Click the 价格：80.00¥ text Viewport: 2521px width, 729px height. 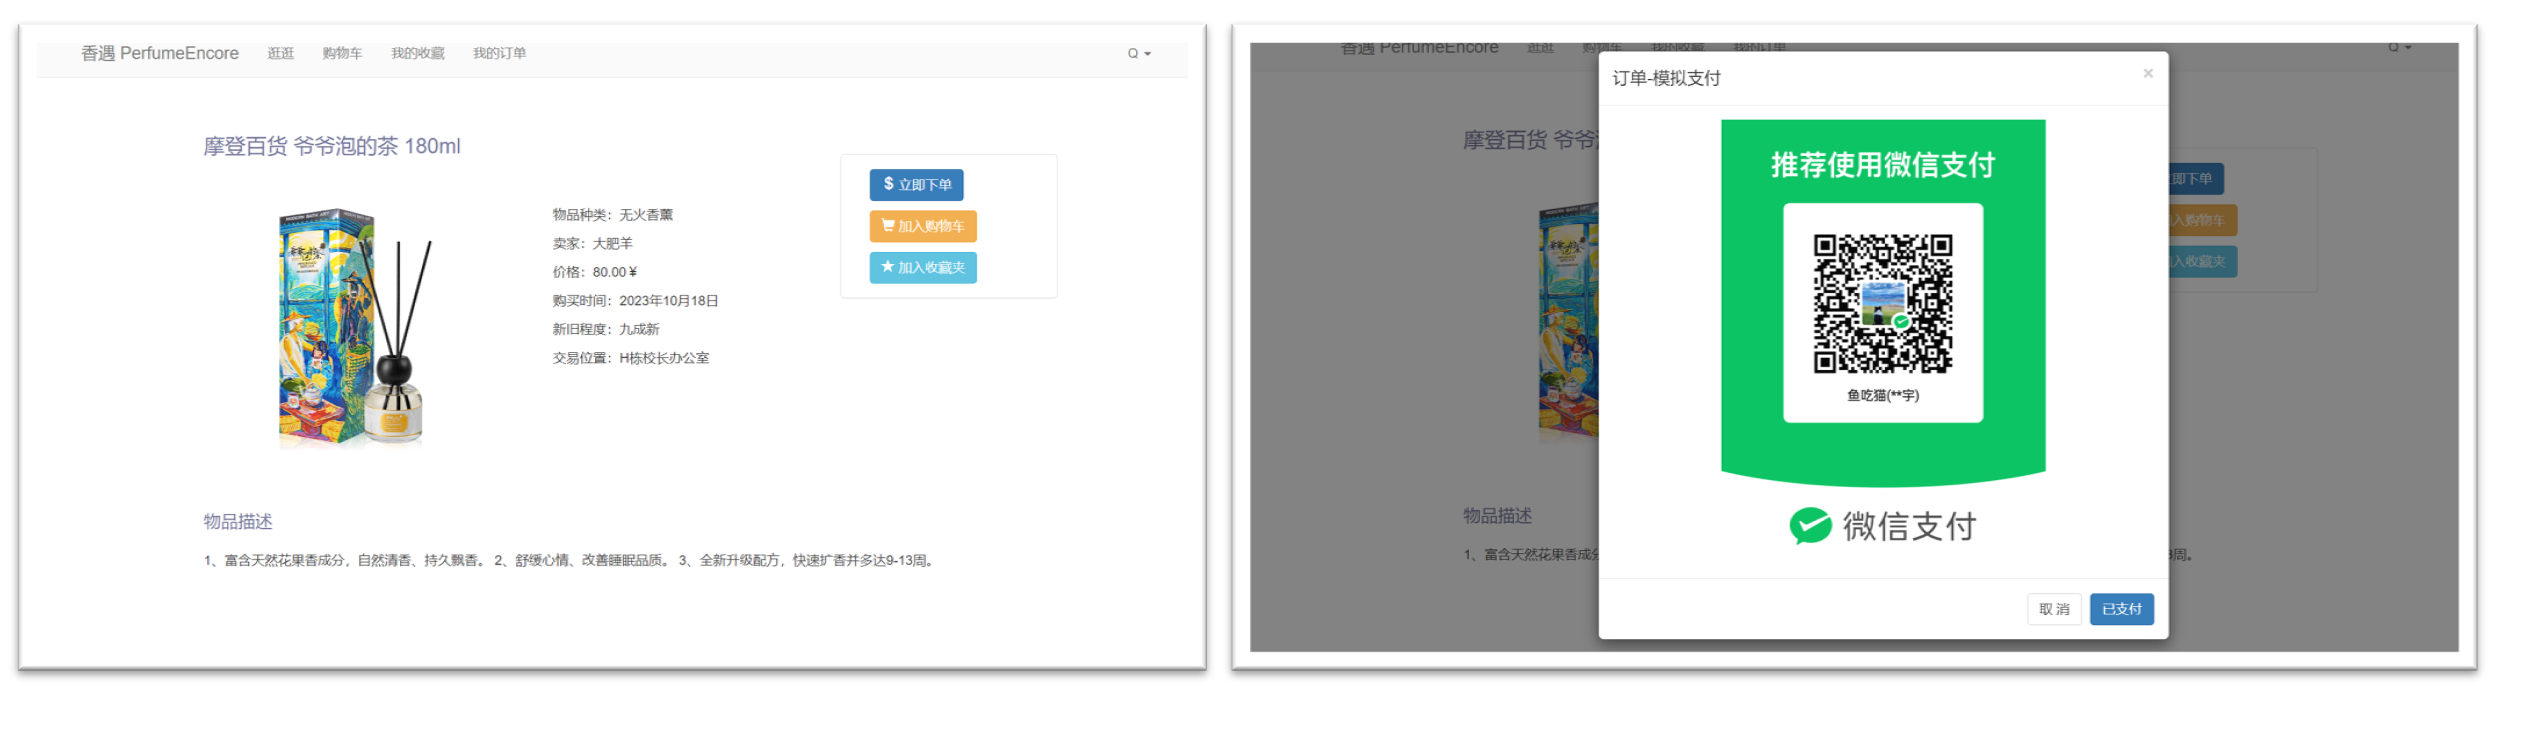click(595, 272)
